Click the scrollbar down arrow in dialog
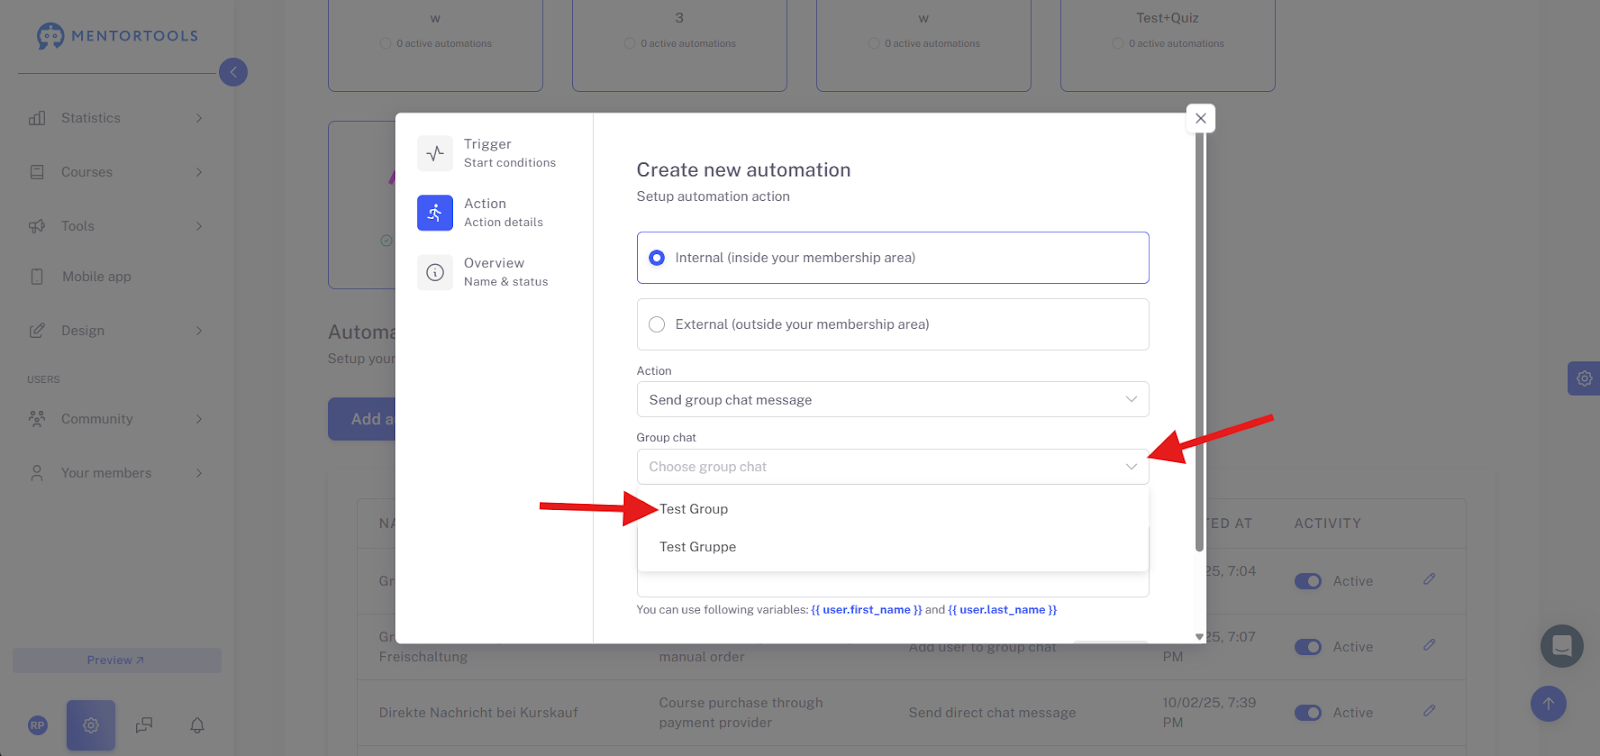This screenshot has width=1600, height=756. 1200,637
